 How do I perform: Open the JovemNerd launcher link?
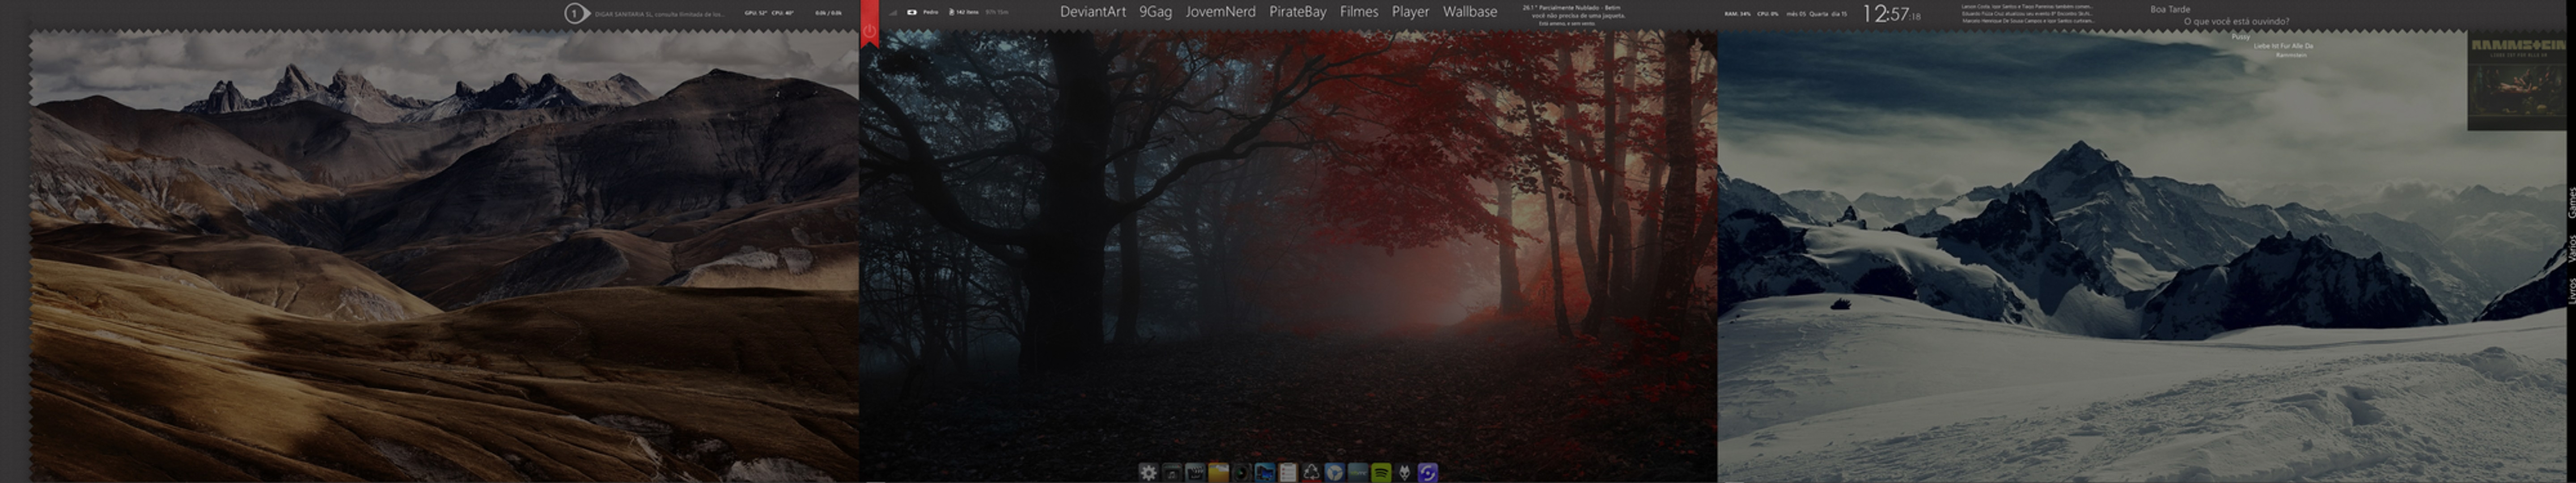pos(1220,12)
